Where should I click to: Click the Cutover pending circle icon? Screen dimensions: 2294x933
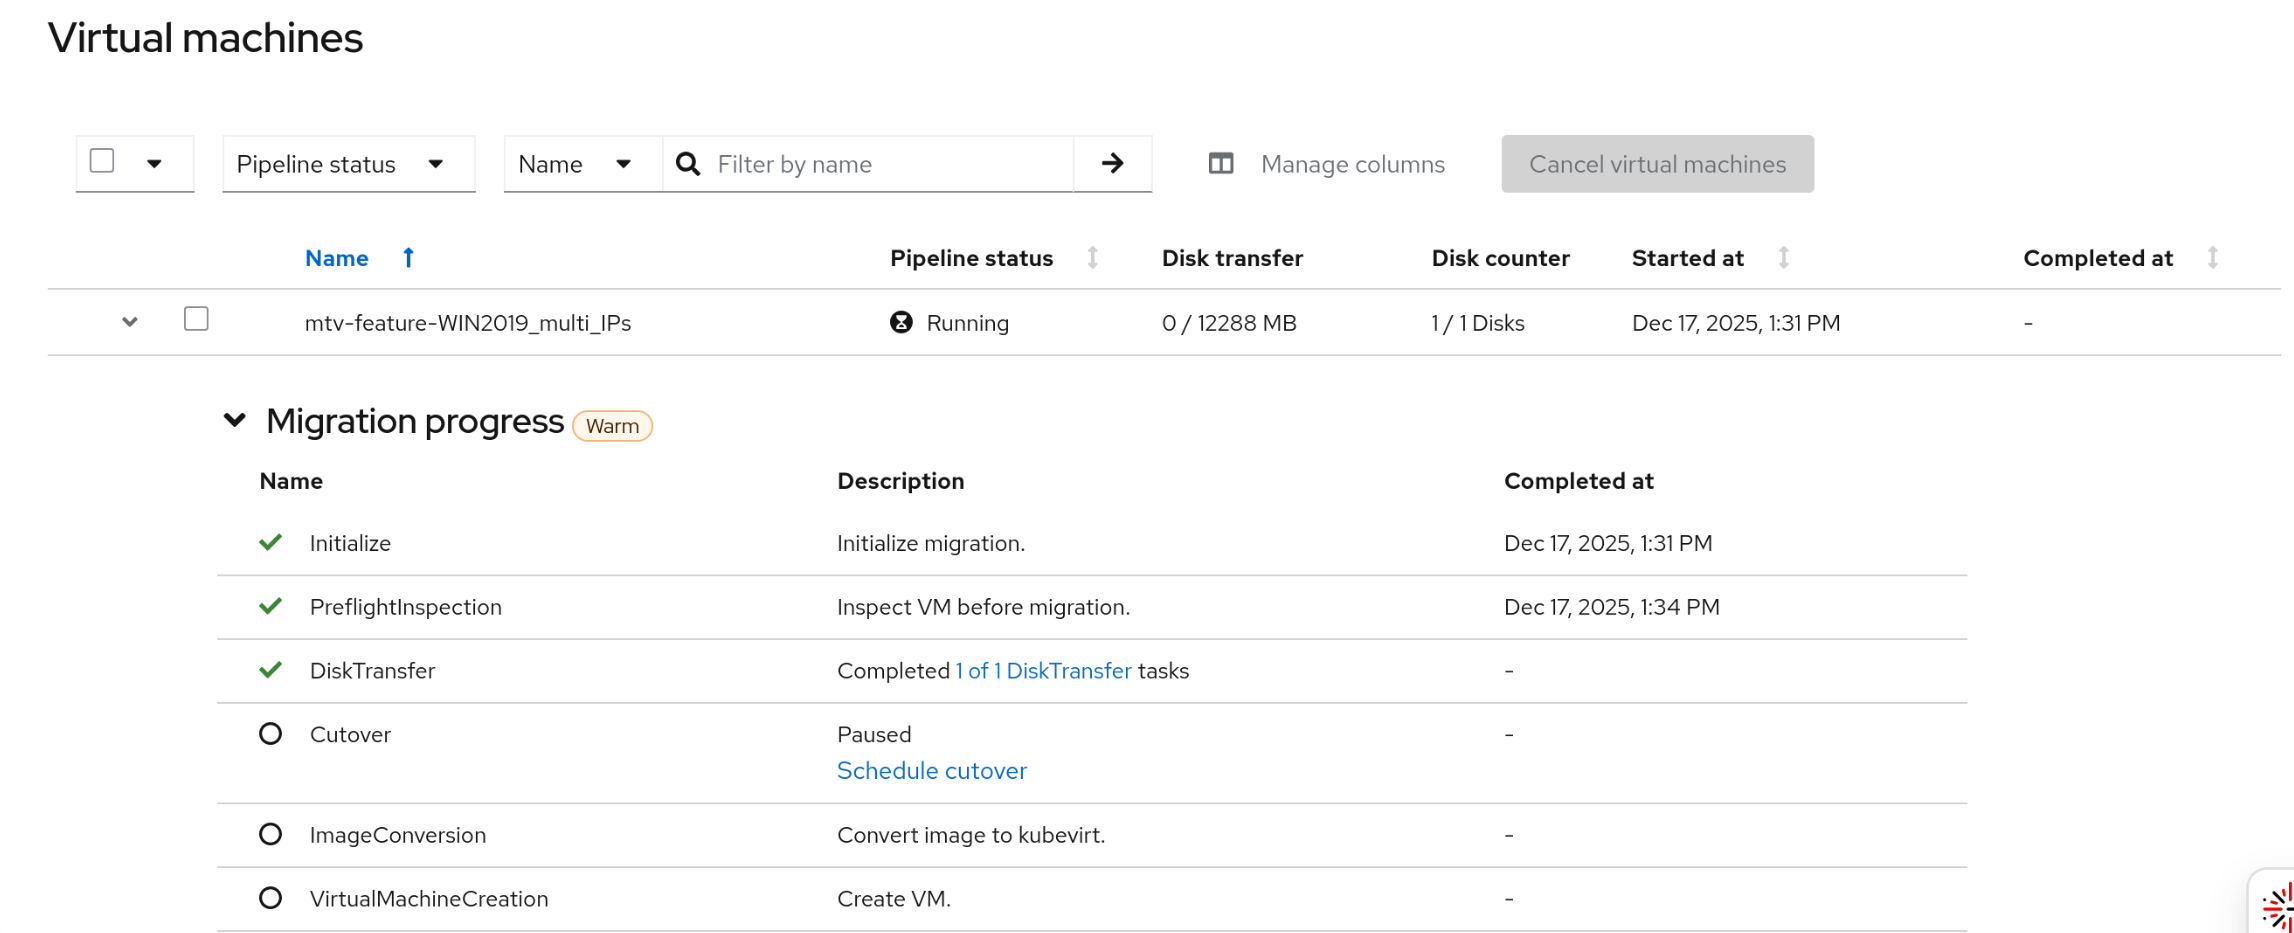[270, 734]
